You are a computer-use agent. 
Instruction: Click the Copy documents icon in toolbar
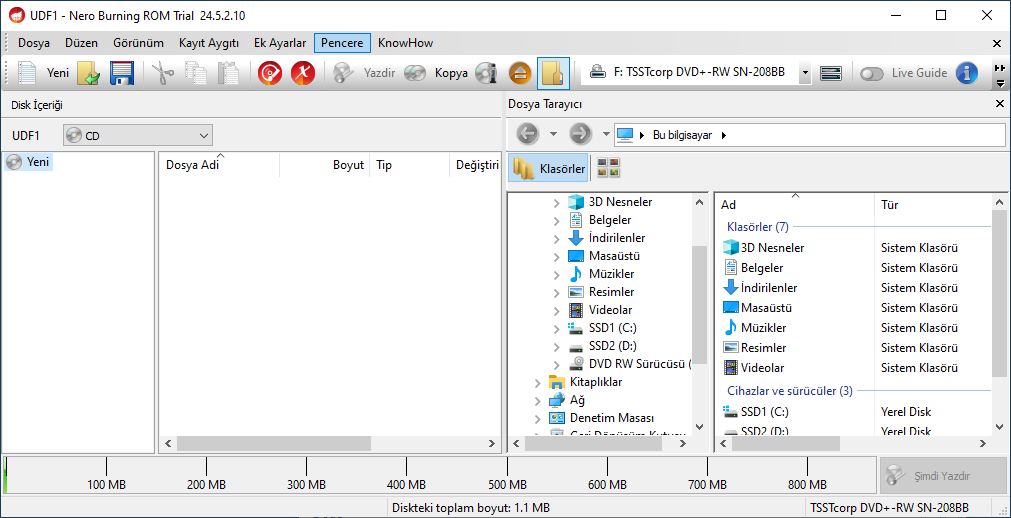point(195,73)
